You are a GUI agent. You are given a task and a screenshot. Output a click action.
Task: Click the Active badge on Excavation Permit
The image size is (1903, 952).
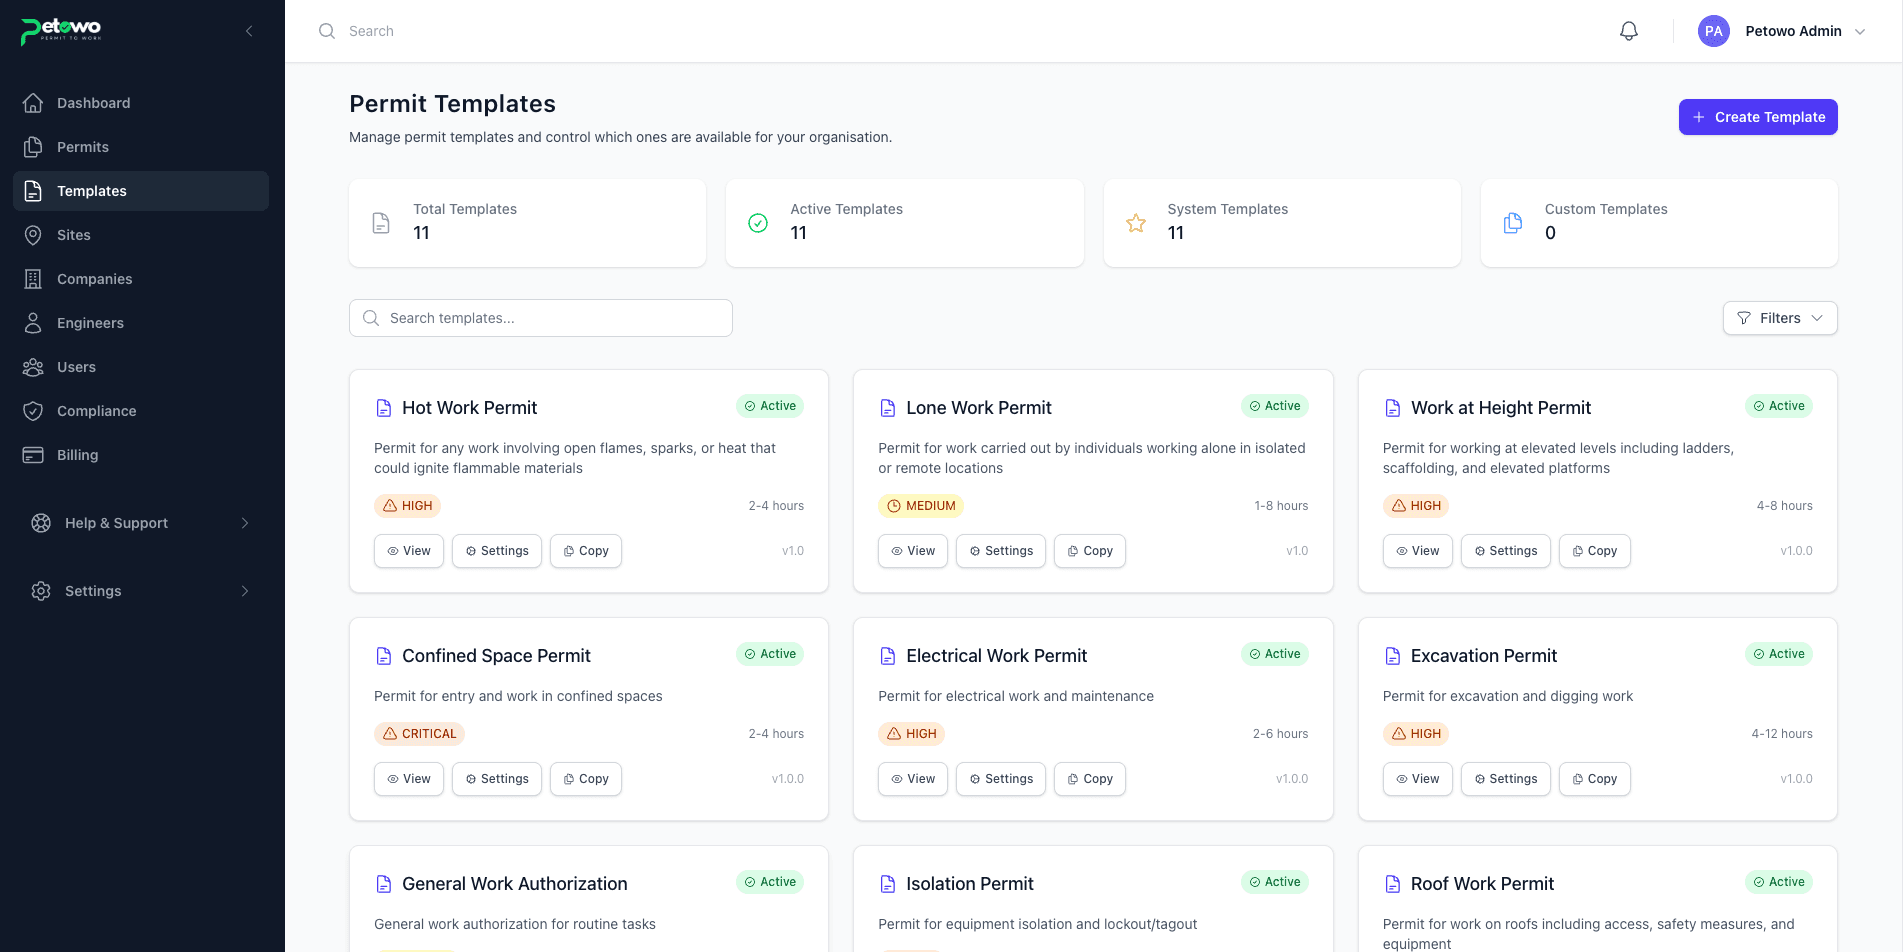click(x=1779, y=654)
